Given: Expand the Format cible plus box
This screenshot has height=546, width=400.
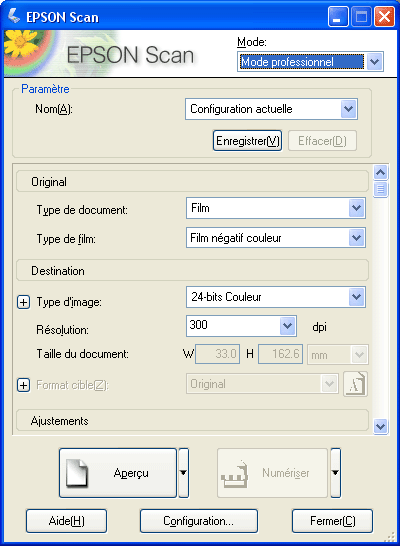Looking at the screenshot, I should point(23,385).
